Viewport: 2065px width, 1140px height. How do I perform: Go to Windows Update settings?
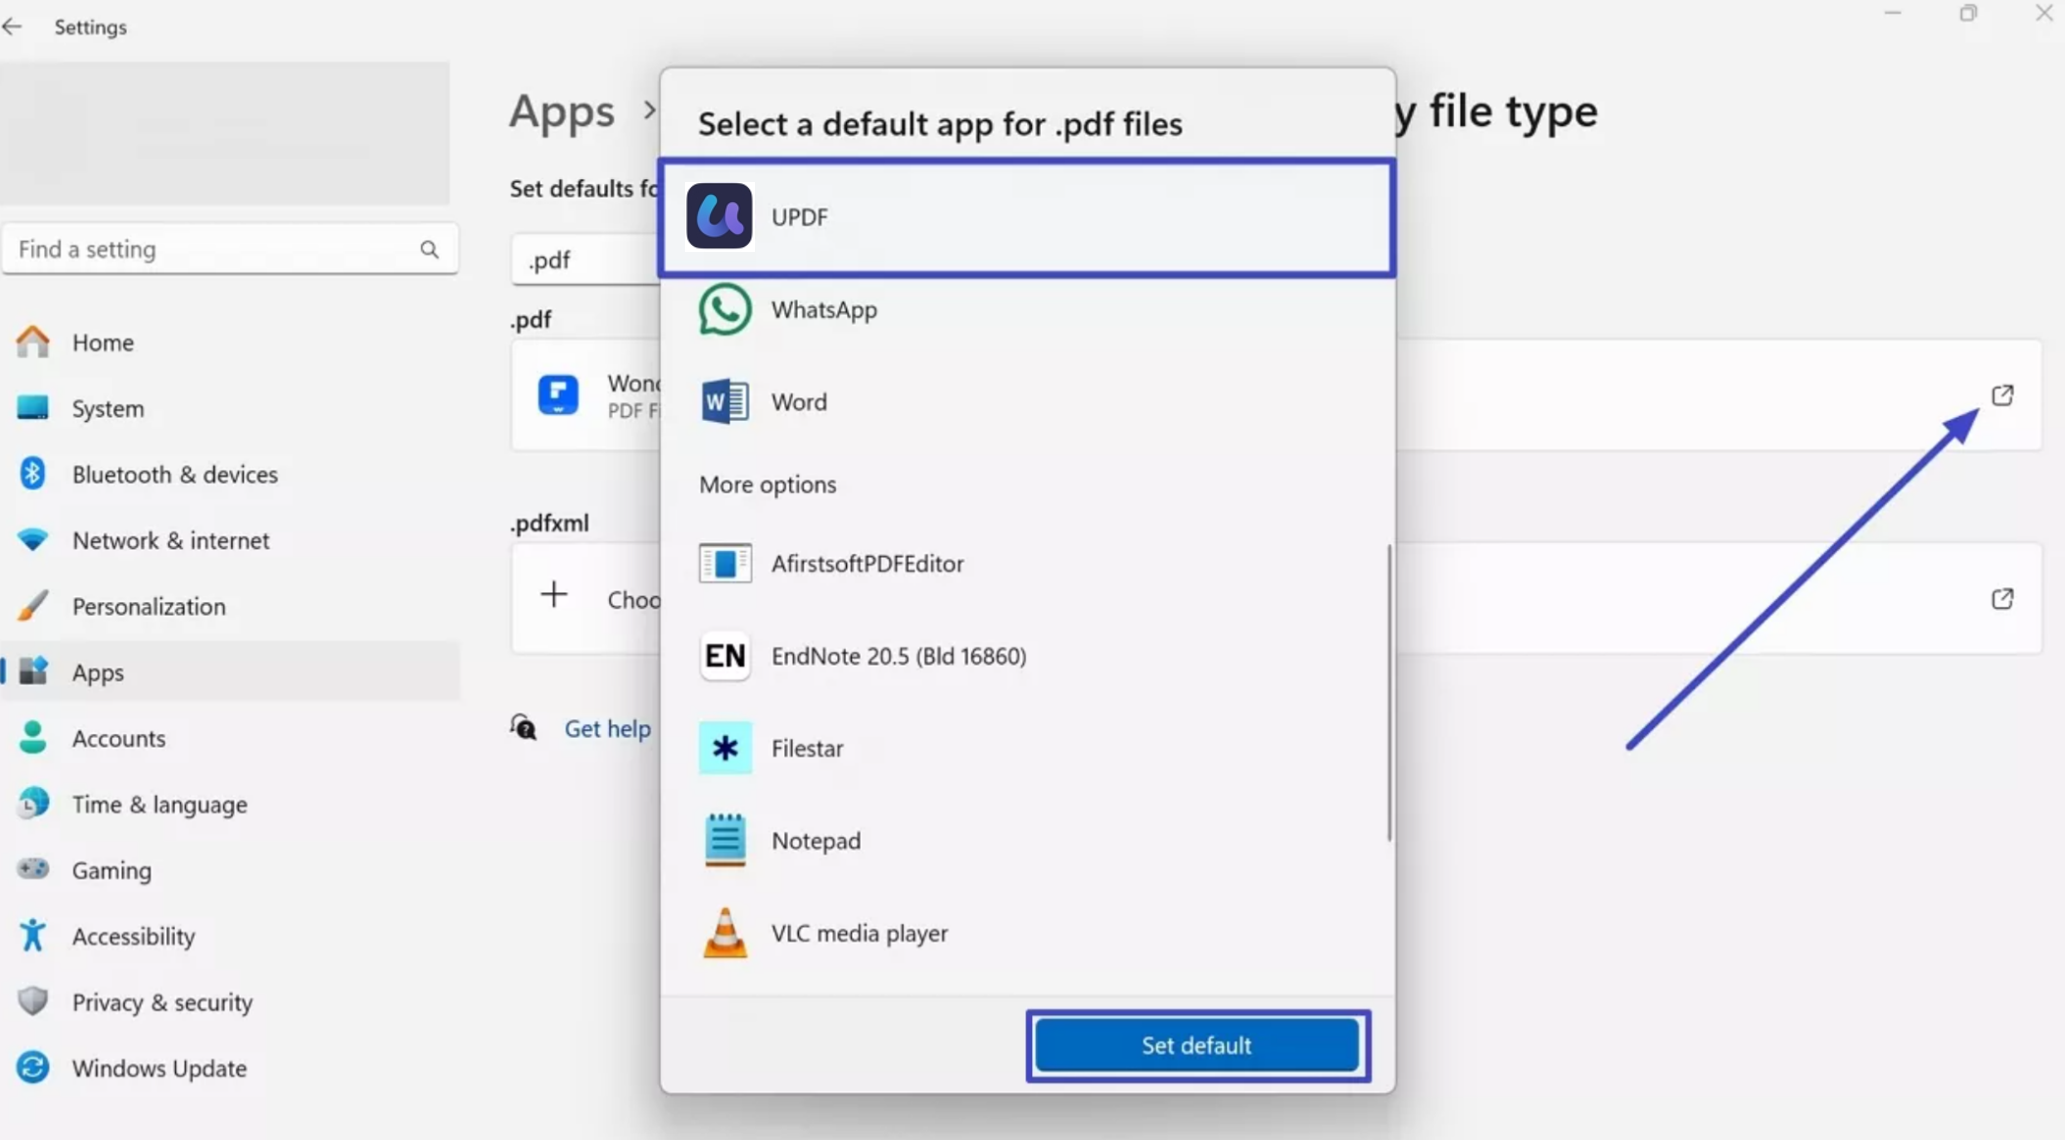tap(230, 1068)
